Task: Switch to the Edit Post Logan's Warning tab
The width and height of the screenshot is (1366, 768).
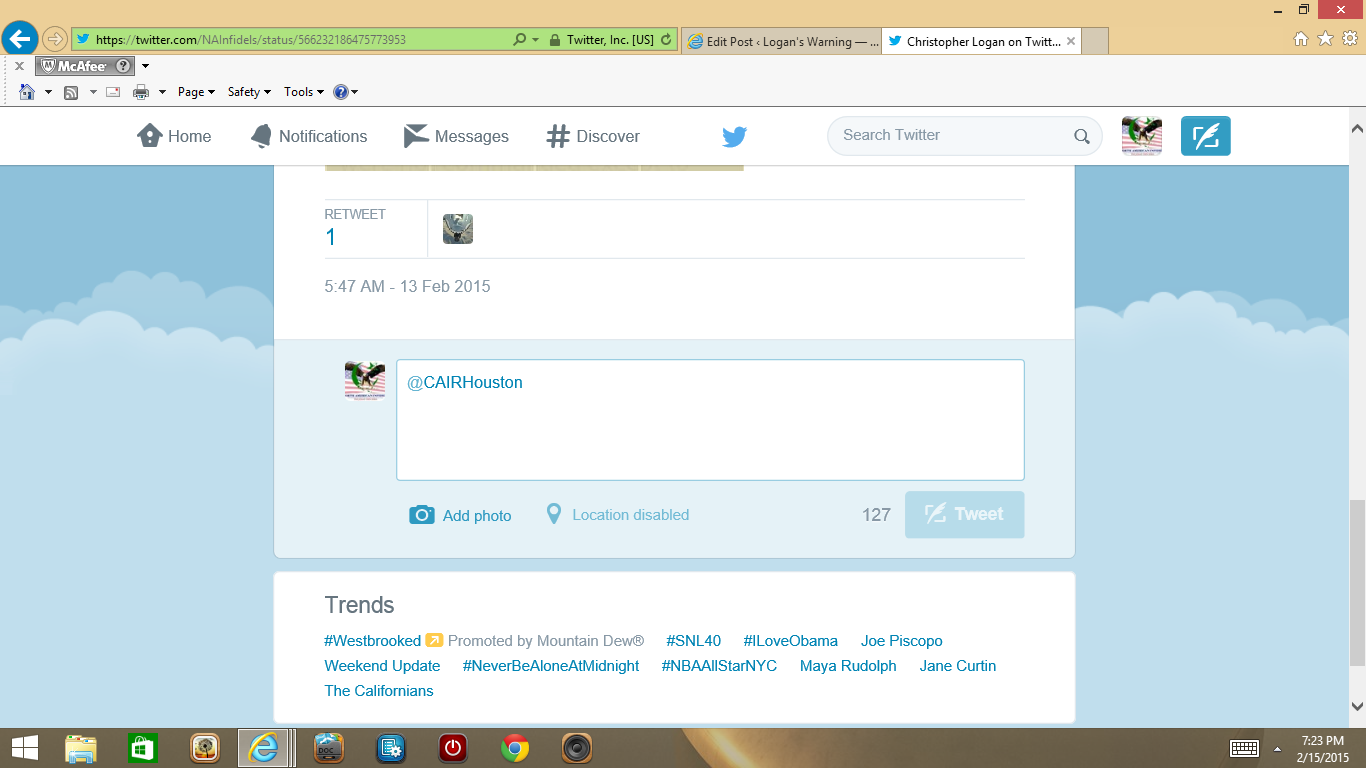Action: pyautogui.click(x=780, y=41)
